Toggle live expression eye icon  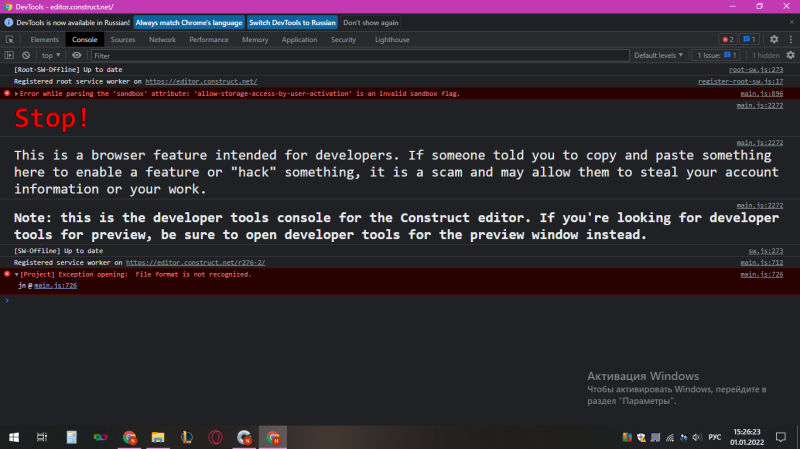coord(77,55)
